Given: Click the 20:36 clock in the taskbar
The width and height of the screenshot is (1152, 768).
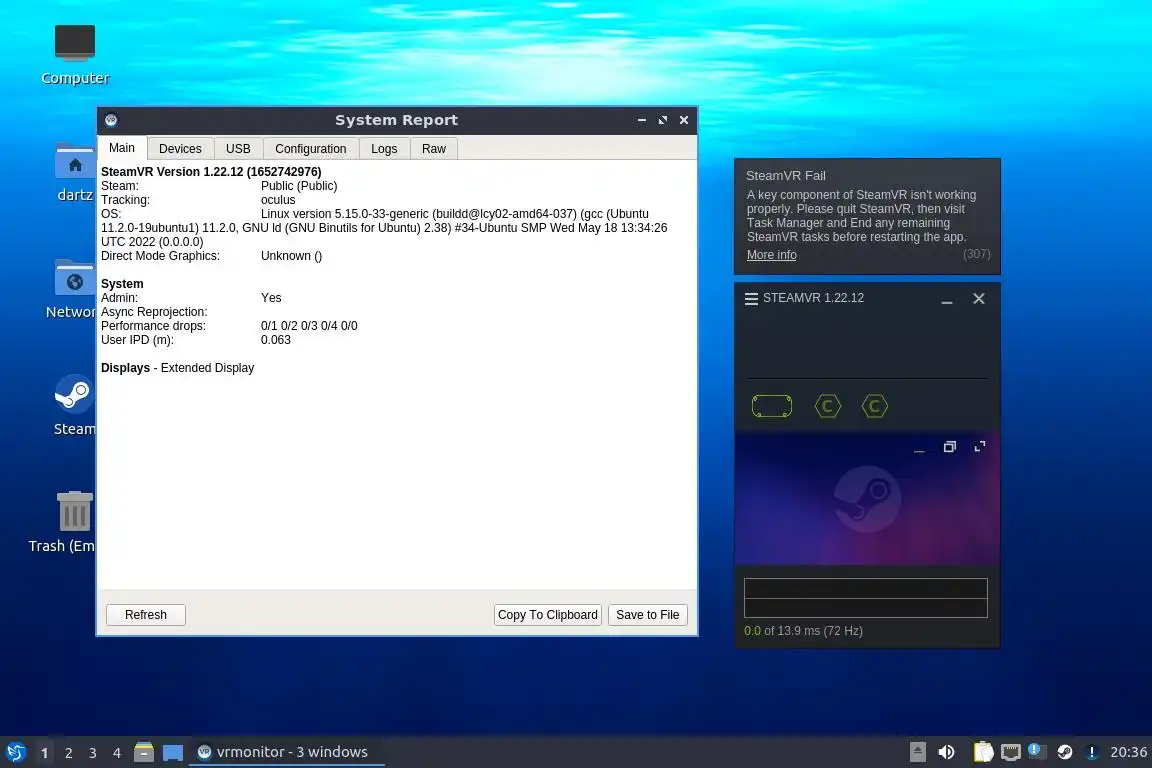Looking at the screenshot, I should [1128, 752].
